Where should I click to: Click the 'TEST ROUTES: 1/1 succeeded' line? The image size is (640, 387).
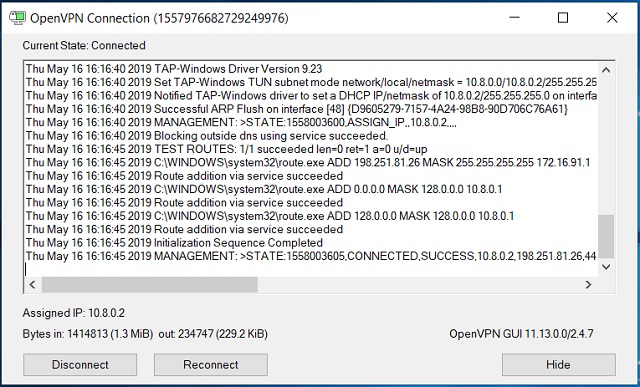(x=227, y=149)
